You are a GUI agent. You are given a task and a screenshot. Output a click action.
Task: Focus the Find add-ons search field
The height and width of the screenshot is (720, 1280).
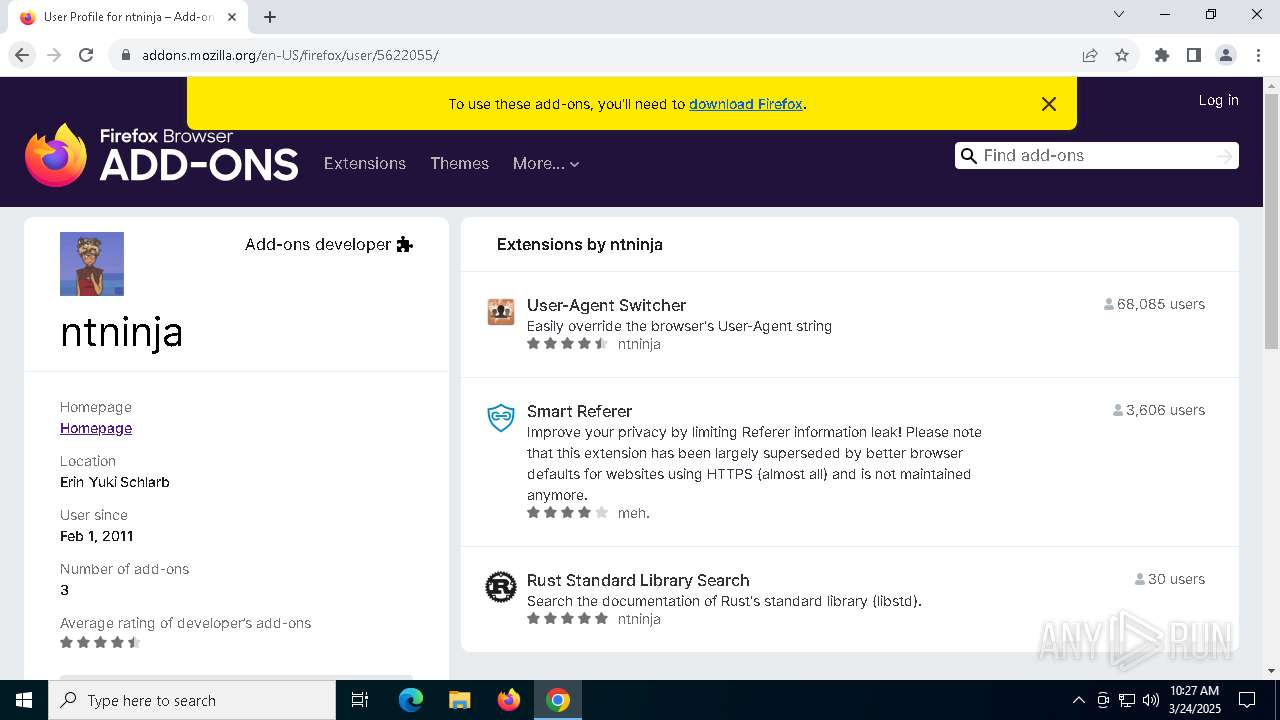pyautogui.click(x=1095, y=156)
